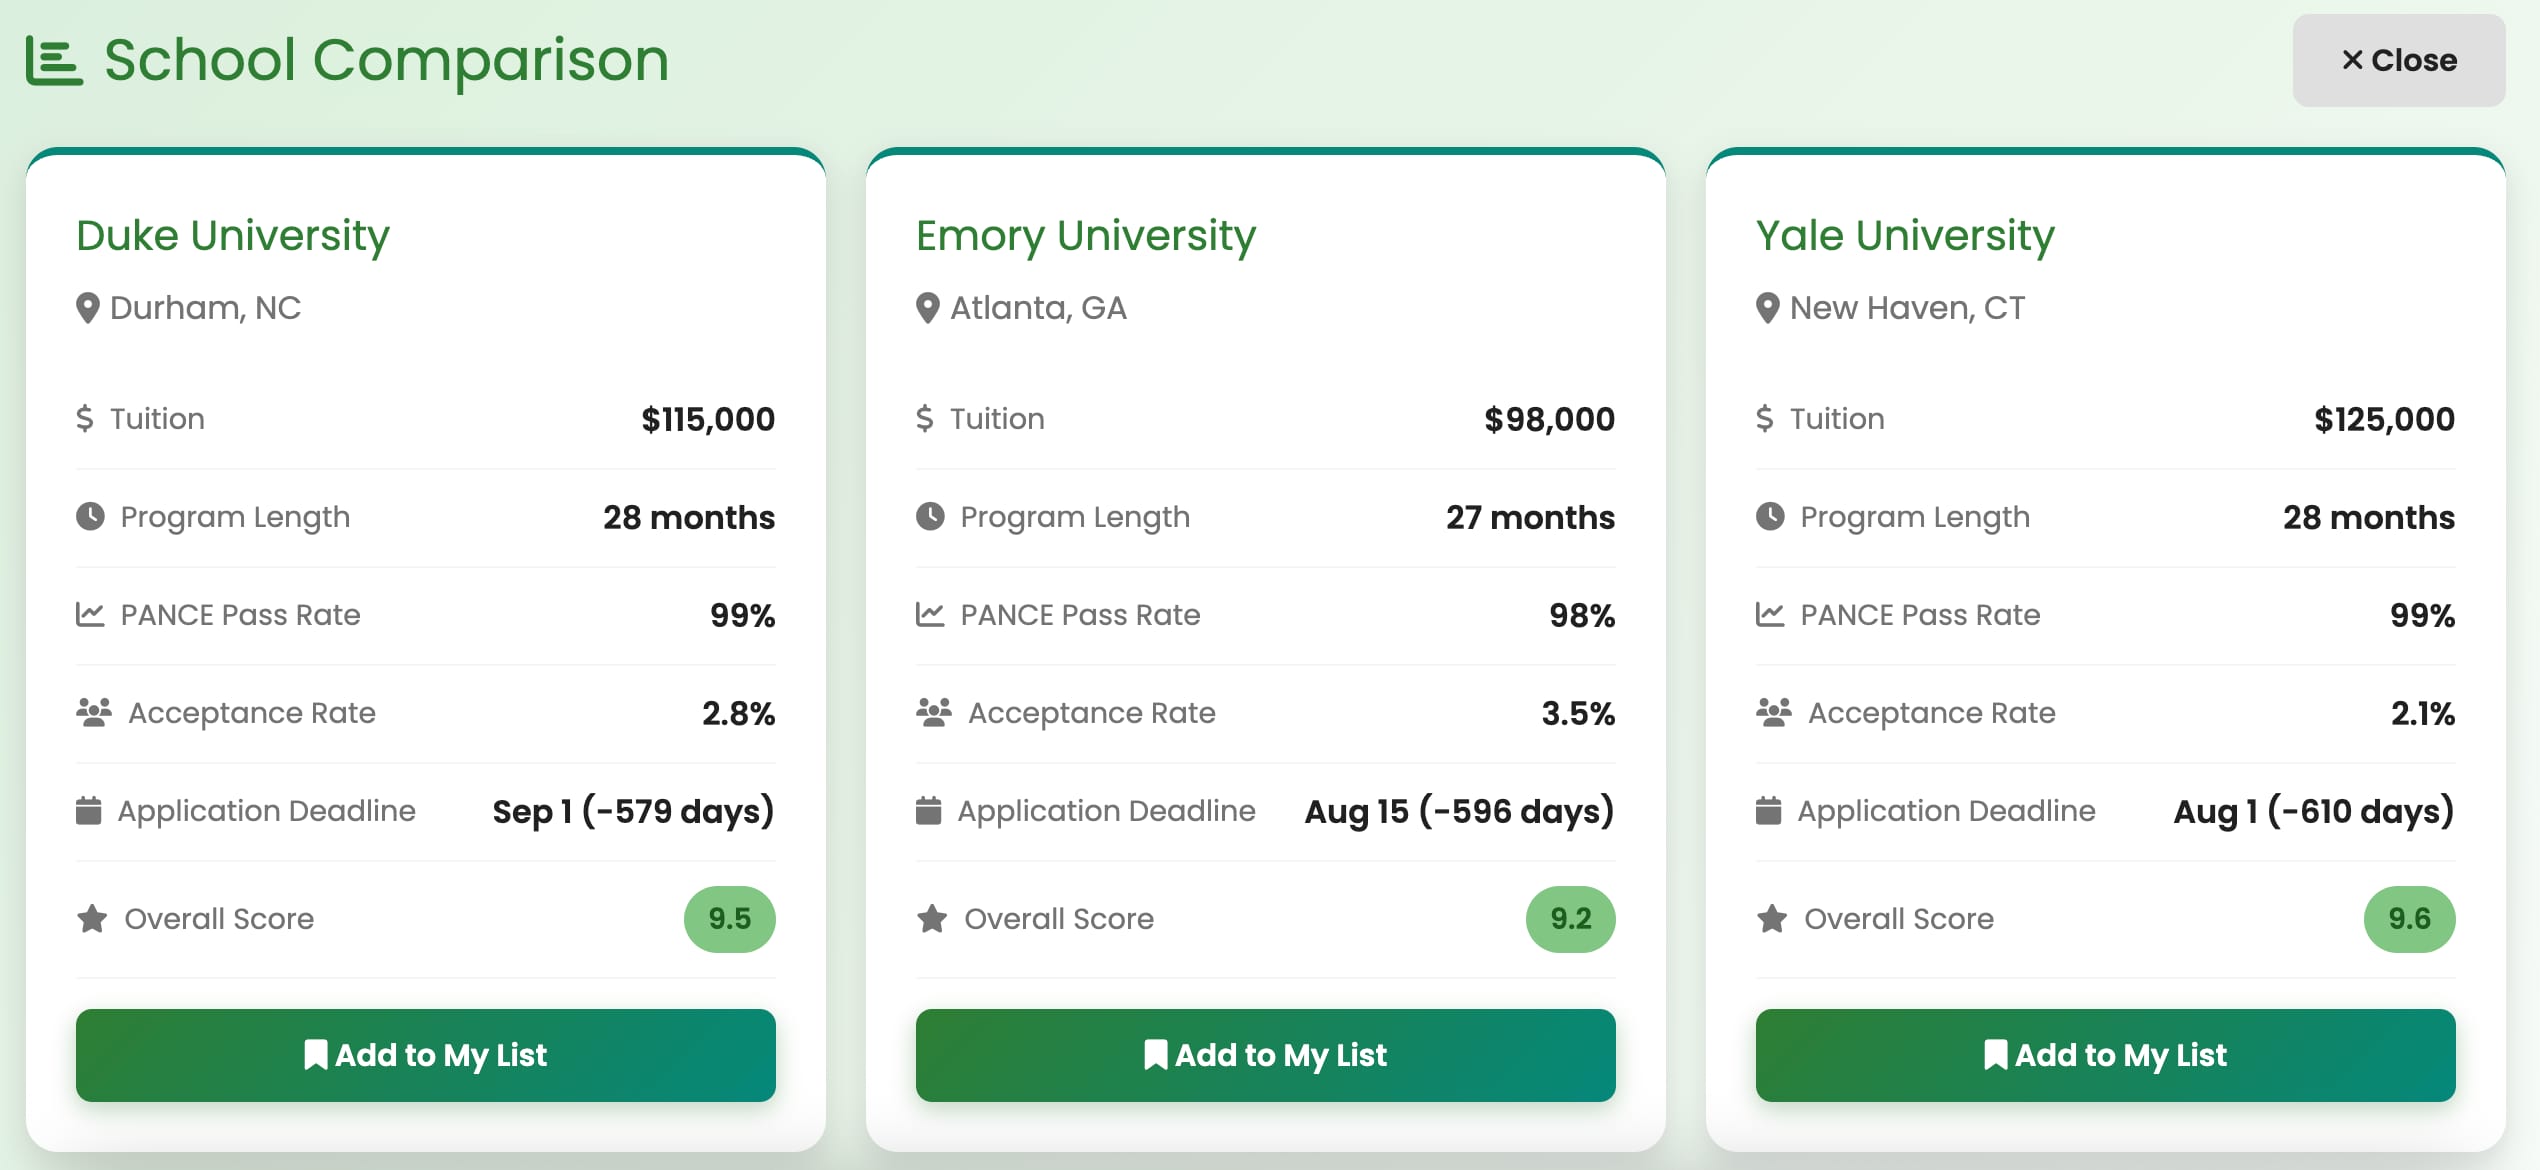Click Emory's 9.2 overall score badge
2540x1170 pixels.
click(1571, 919)
